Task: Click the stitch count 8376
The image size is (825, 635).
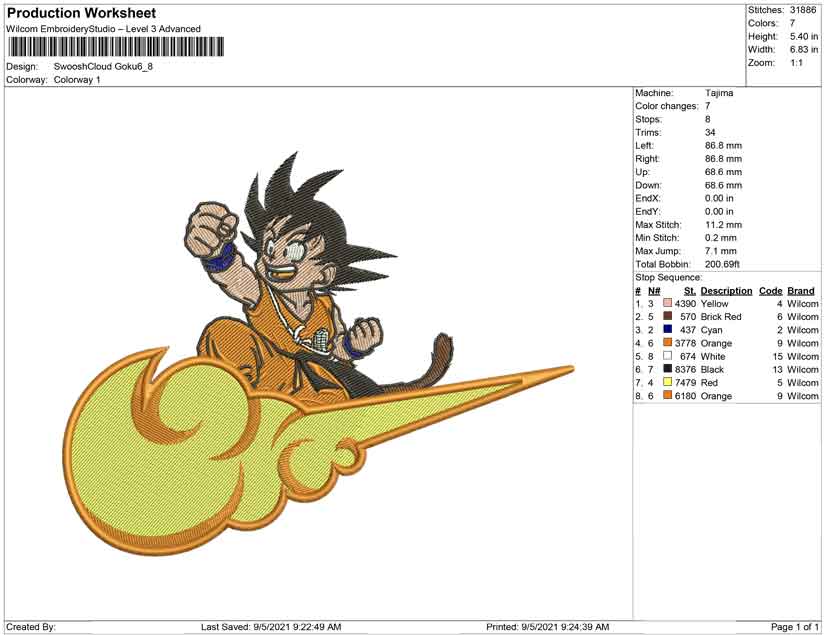Action: (x=685, y=369)
